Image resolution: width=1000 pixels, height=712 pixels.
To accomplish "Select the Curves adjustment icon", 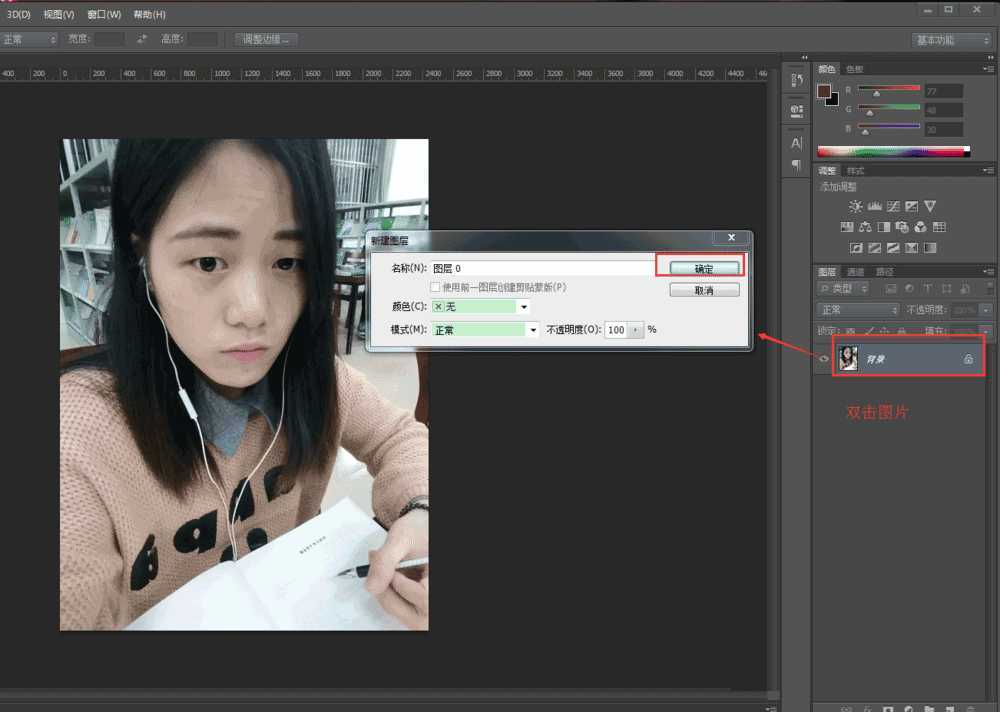I will coord(894,207).
